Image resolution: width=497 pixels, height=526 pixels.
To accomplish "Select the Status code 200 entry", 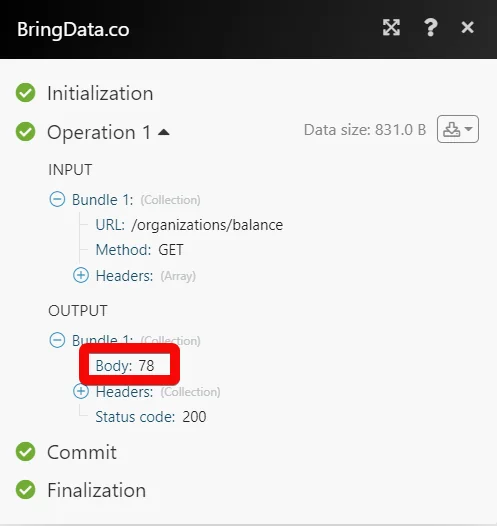I will pos(151,417).
